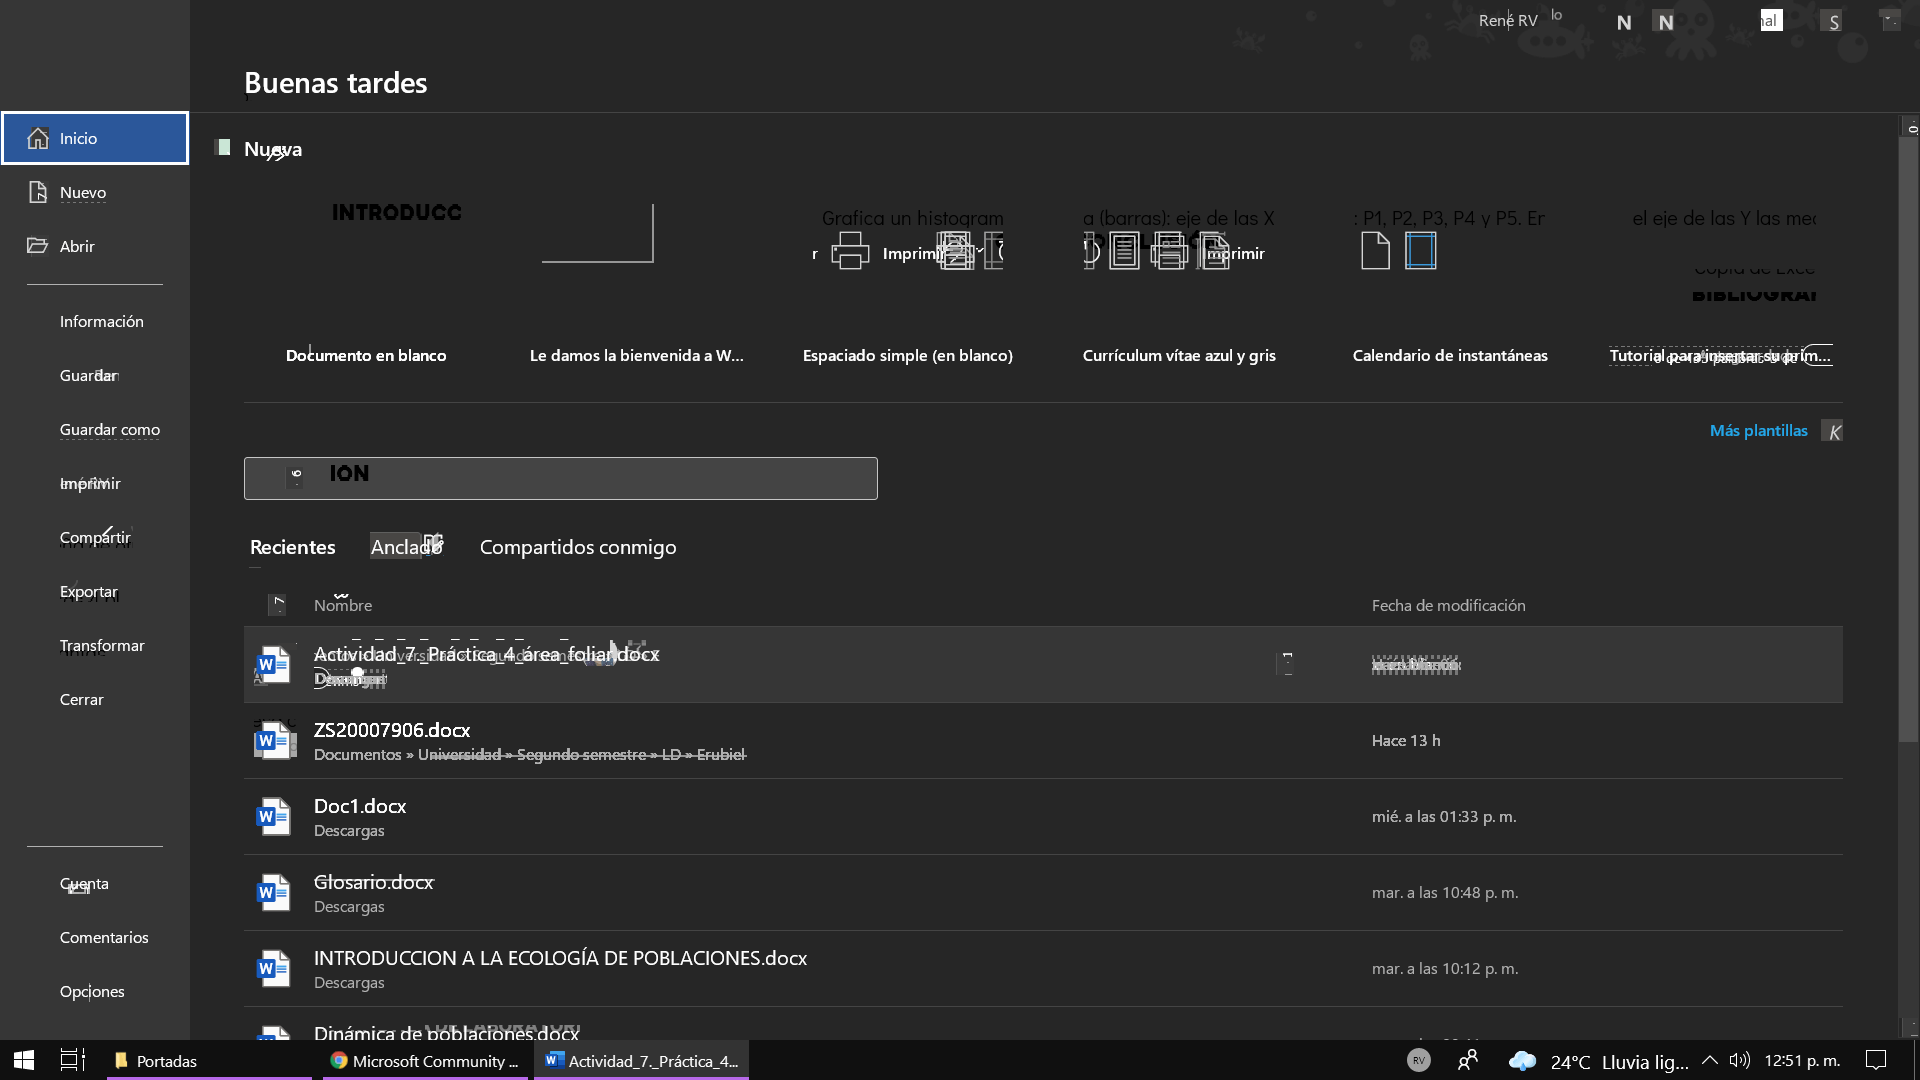Open INTRODUCCION A LA ECOLOGÍA DE POBLACIONES.docx

[560, 958]
